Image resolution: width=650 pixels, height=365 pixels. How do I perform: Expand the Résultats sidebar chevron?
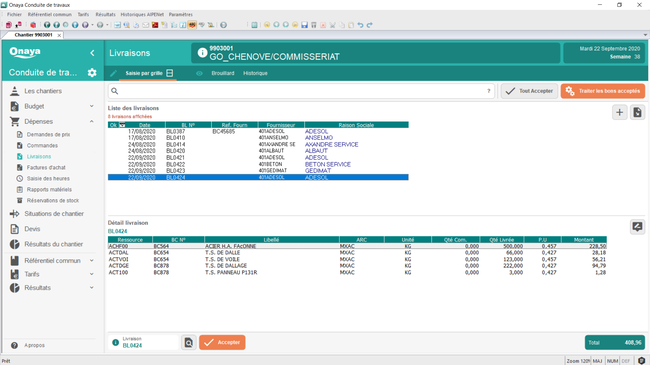click(92, 287)
